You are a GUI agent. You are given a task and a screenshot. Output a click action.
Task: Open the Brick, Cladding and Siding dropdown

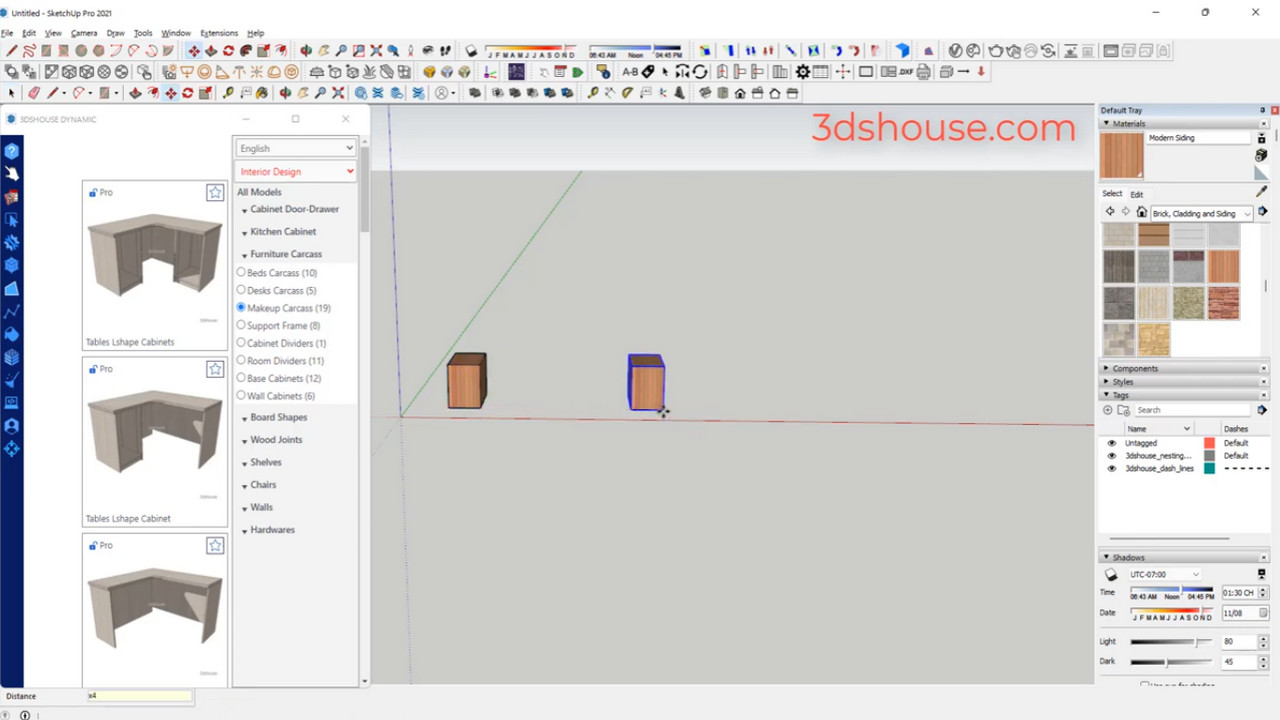tap(1201, 213)
